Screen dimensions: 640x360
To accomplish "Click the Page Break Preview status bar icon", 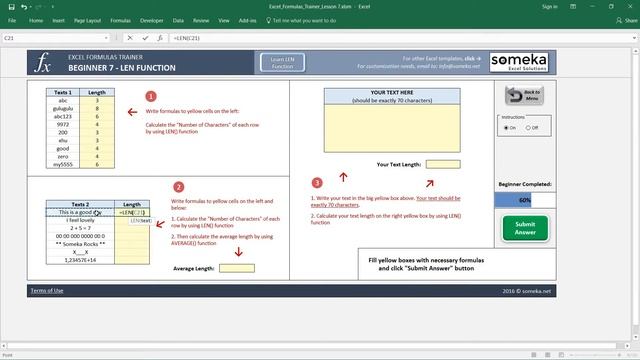I will point(561,355).
